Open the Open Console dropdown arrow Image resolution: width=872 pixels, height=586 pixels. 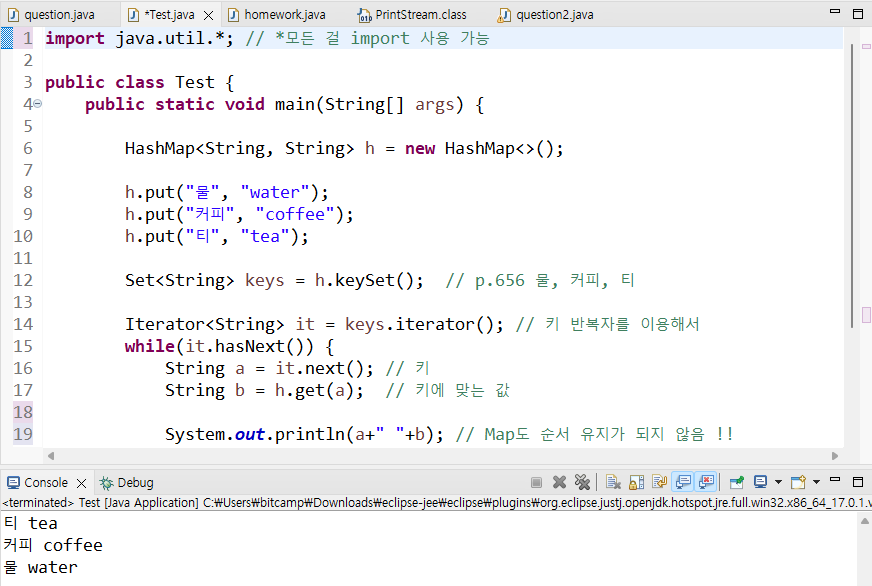click(816, 482)
